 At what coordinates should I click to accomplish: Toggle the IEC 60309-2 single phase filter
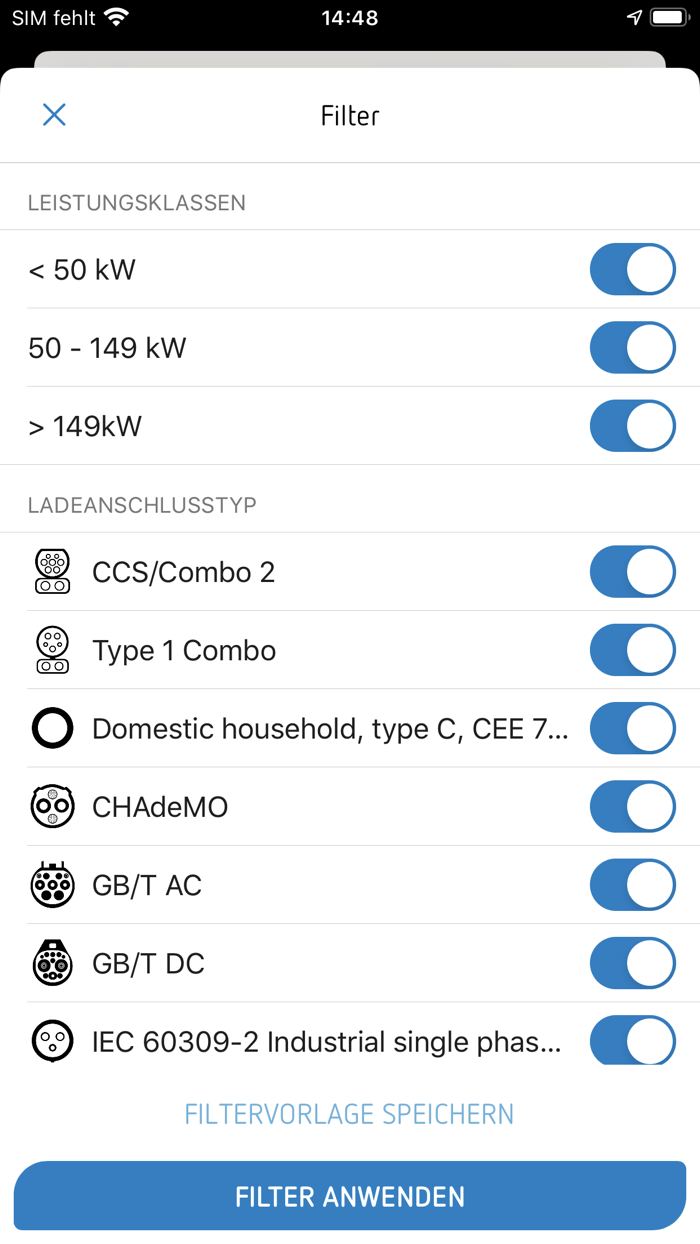click(632, 1041)
